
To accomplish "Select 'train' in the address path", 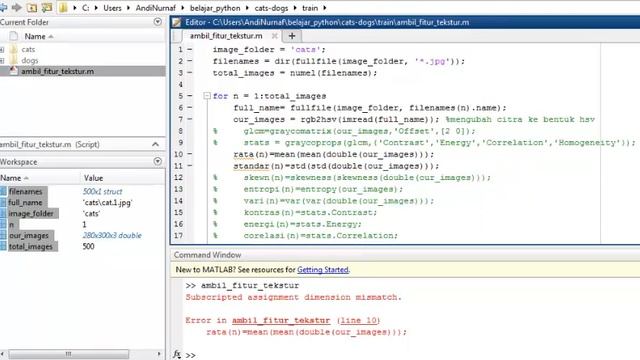I will (x=310, y=8).
